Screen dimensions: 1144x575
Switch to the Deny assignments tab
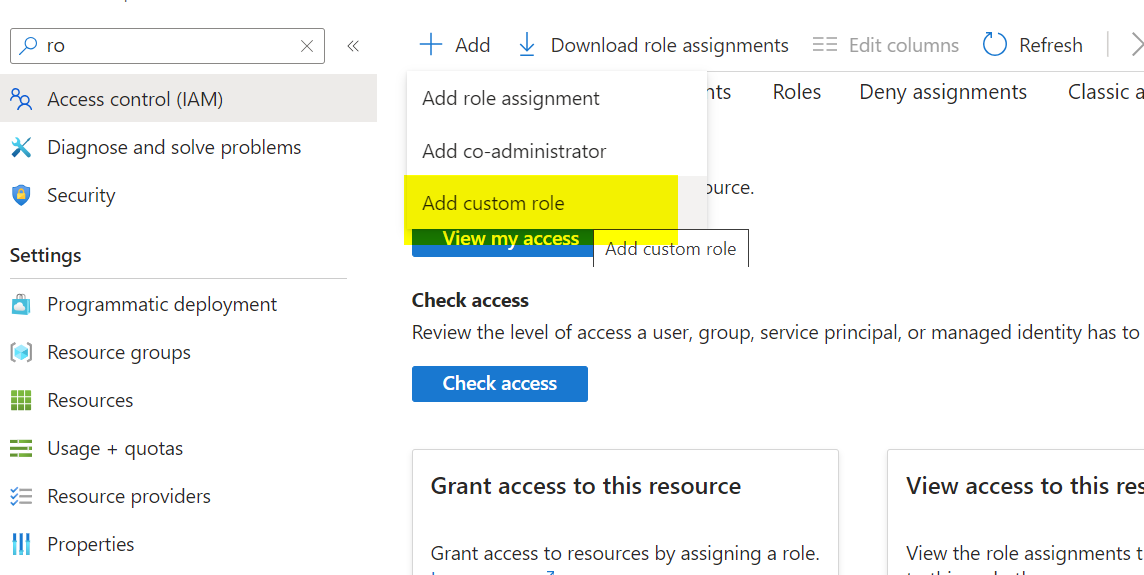pyautogui.click(x=943, y=92)
